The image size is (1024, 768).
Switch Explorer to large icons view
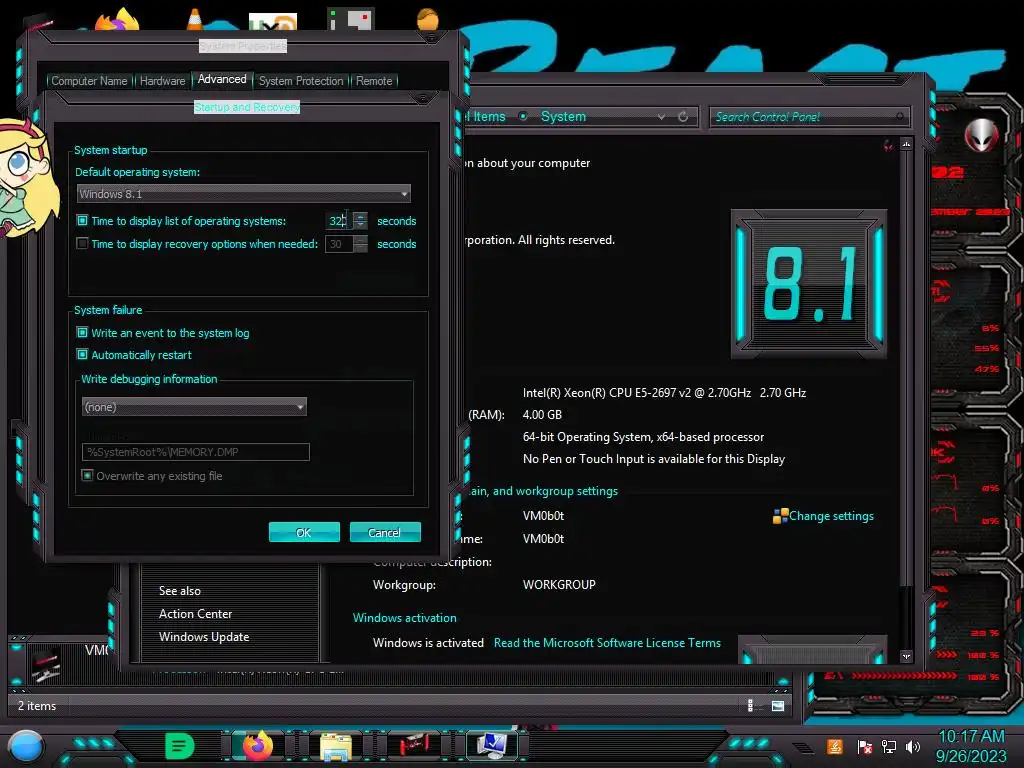coord(778,705)
